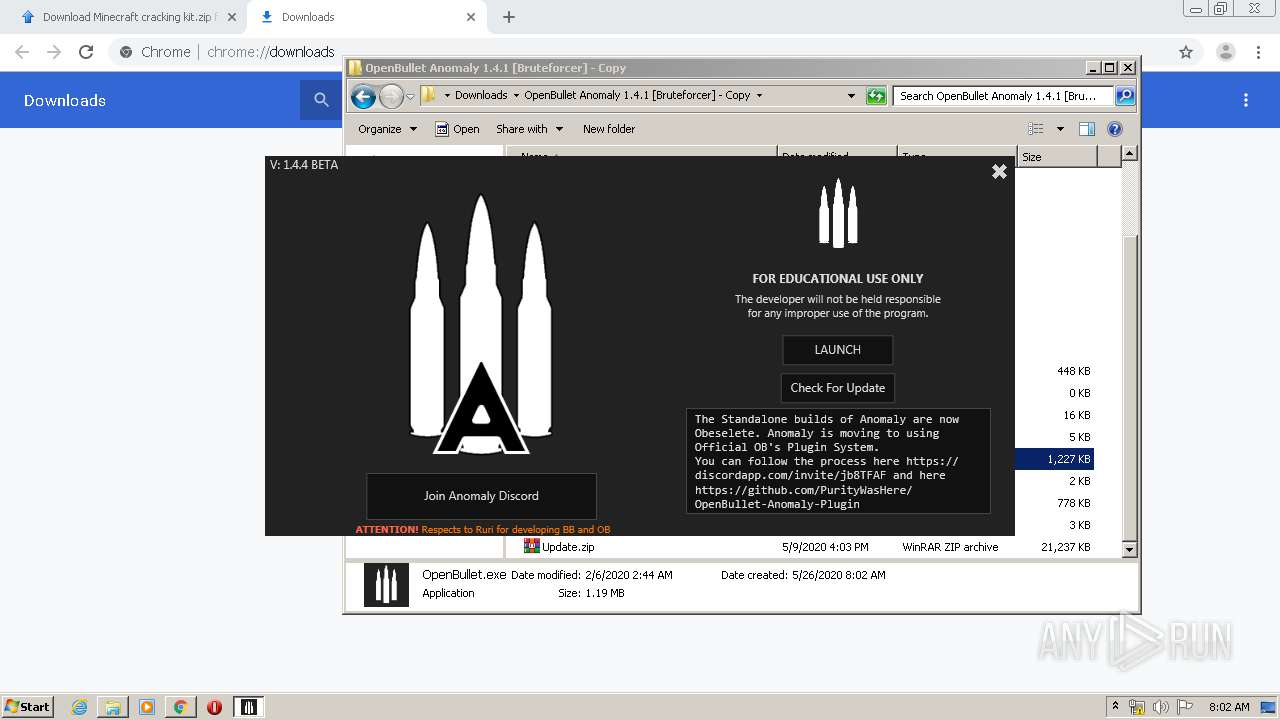The width and height of the screenshot is (1280, 720).
Task: Create a New folder from the toolbar
Action: tap(609, 129)
